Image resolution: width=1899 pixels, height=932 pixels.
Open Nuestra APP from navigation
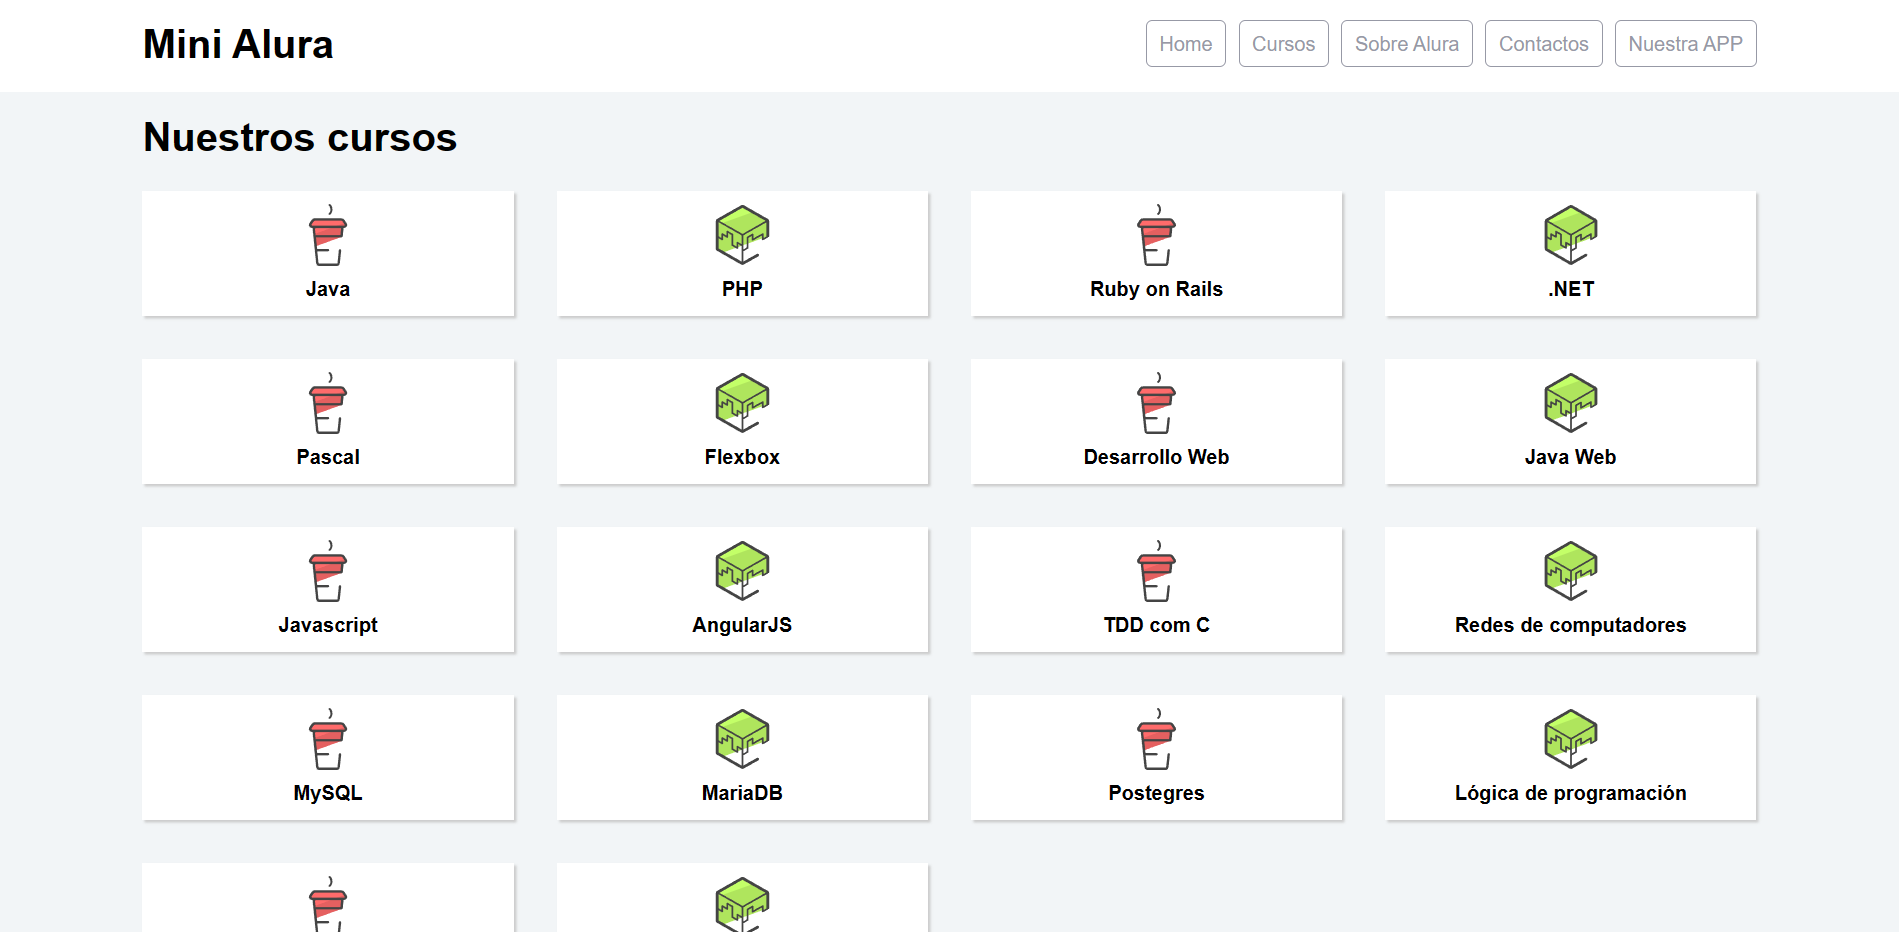point(1685,44)
